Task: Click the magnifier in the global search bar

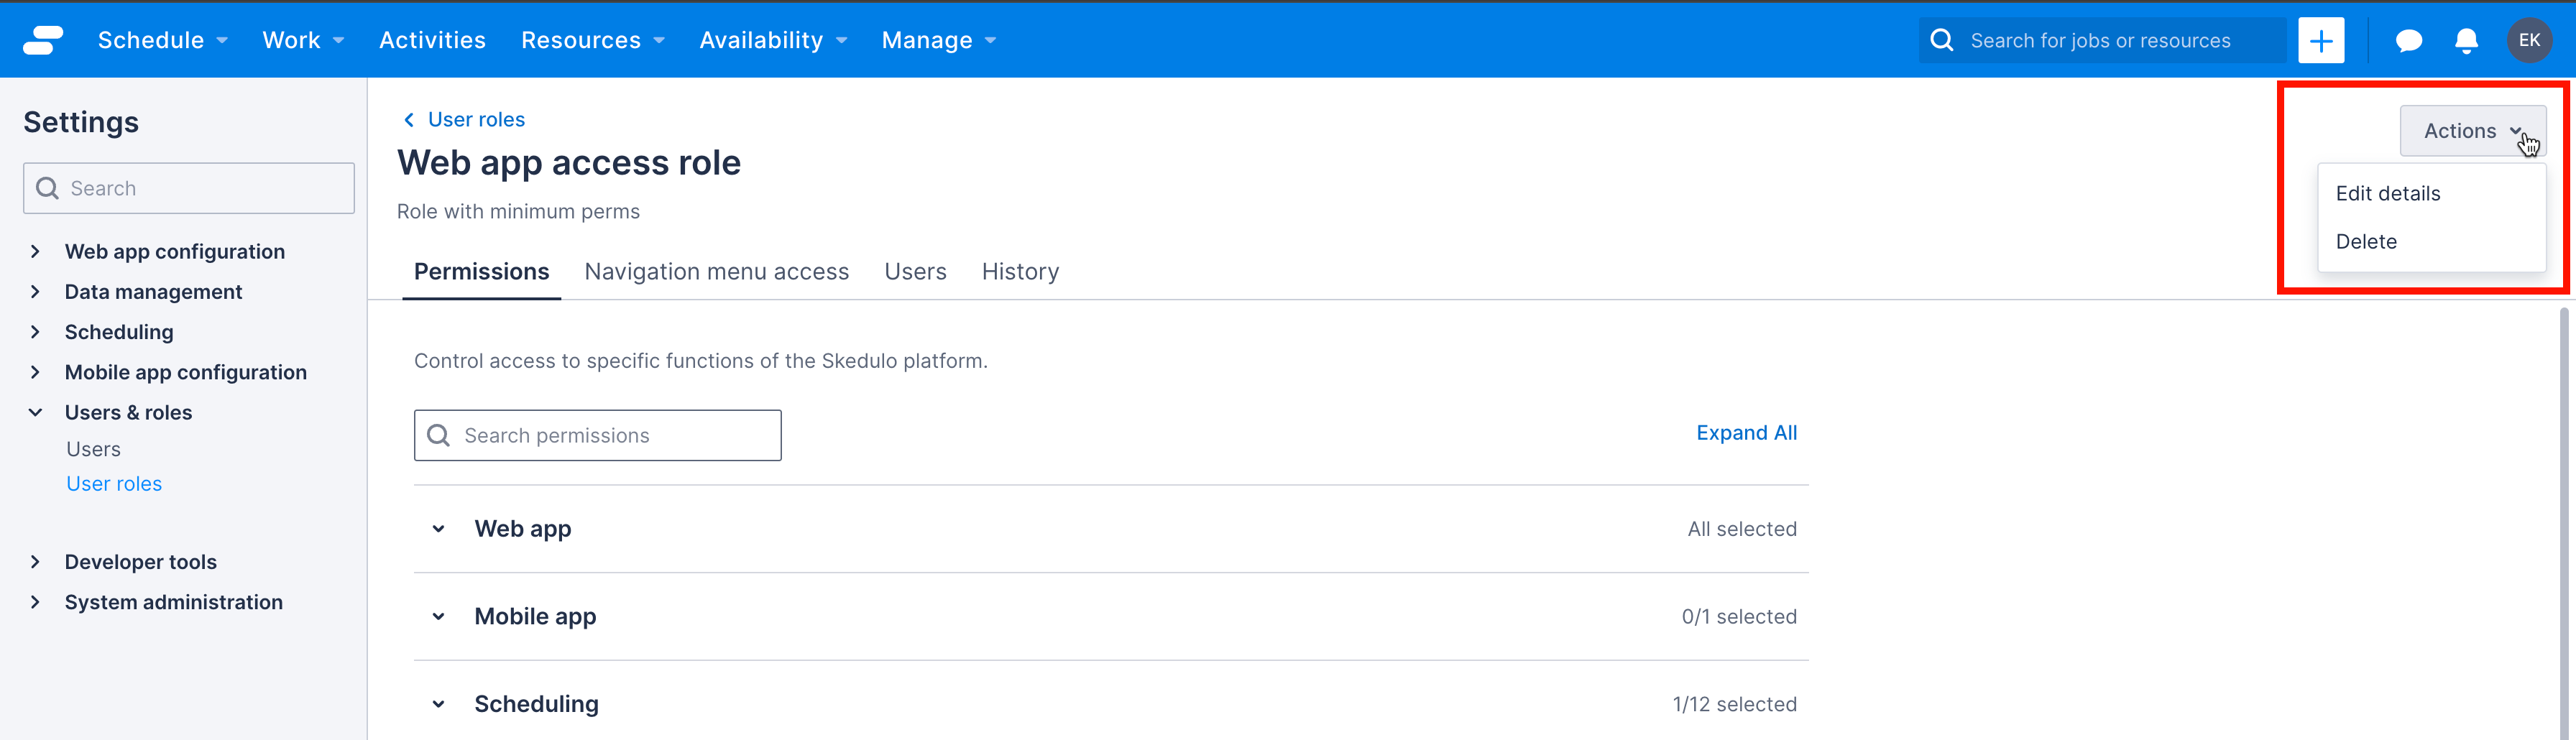Action: click(1941, 40)
